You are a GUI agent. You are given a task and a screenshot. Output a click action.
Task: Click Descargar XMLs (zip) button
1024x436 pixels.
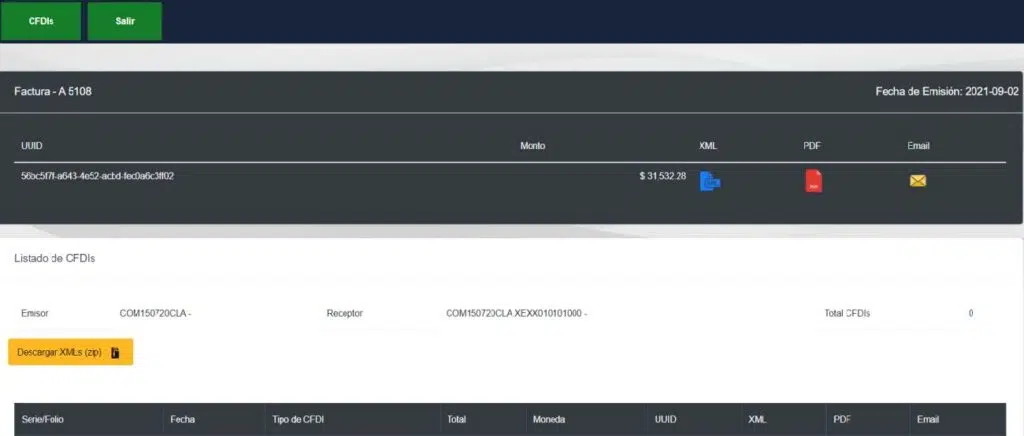tap(70, 353)
